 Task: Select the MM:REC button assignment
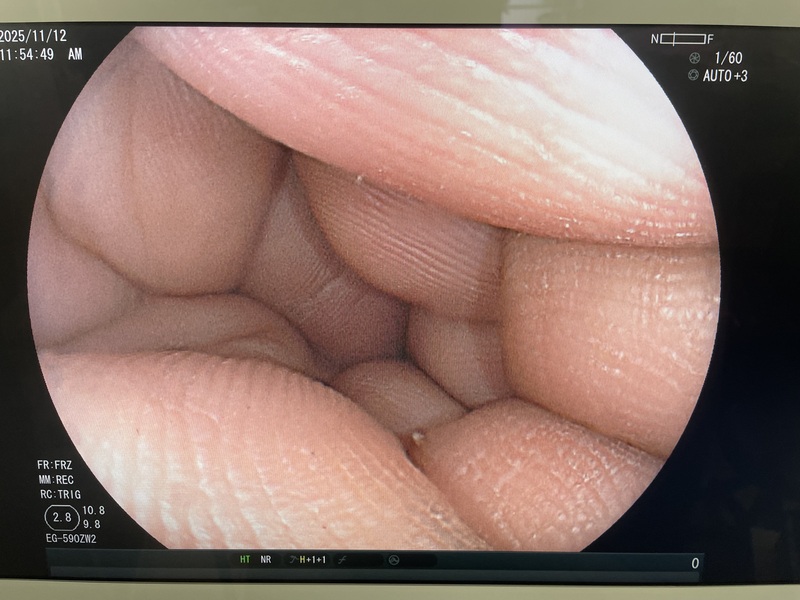pyautogui.click(x=55, y=479)
